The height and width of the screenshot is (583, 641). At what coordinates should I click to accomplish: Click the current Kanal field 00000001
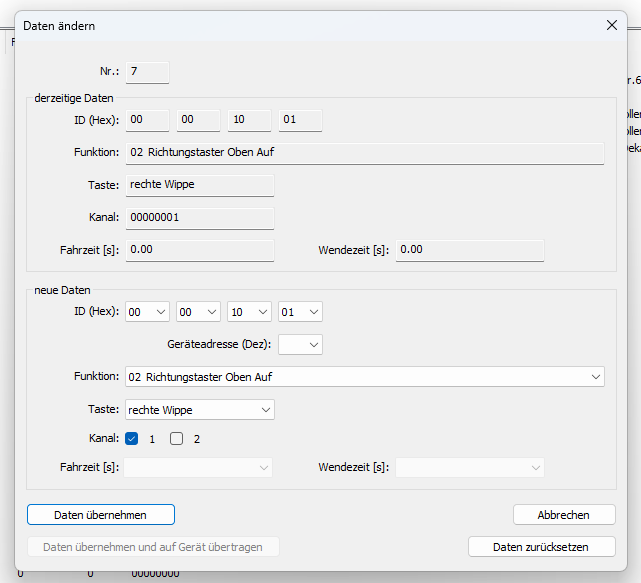(x=199, y=217)
